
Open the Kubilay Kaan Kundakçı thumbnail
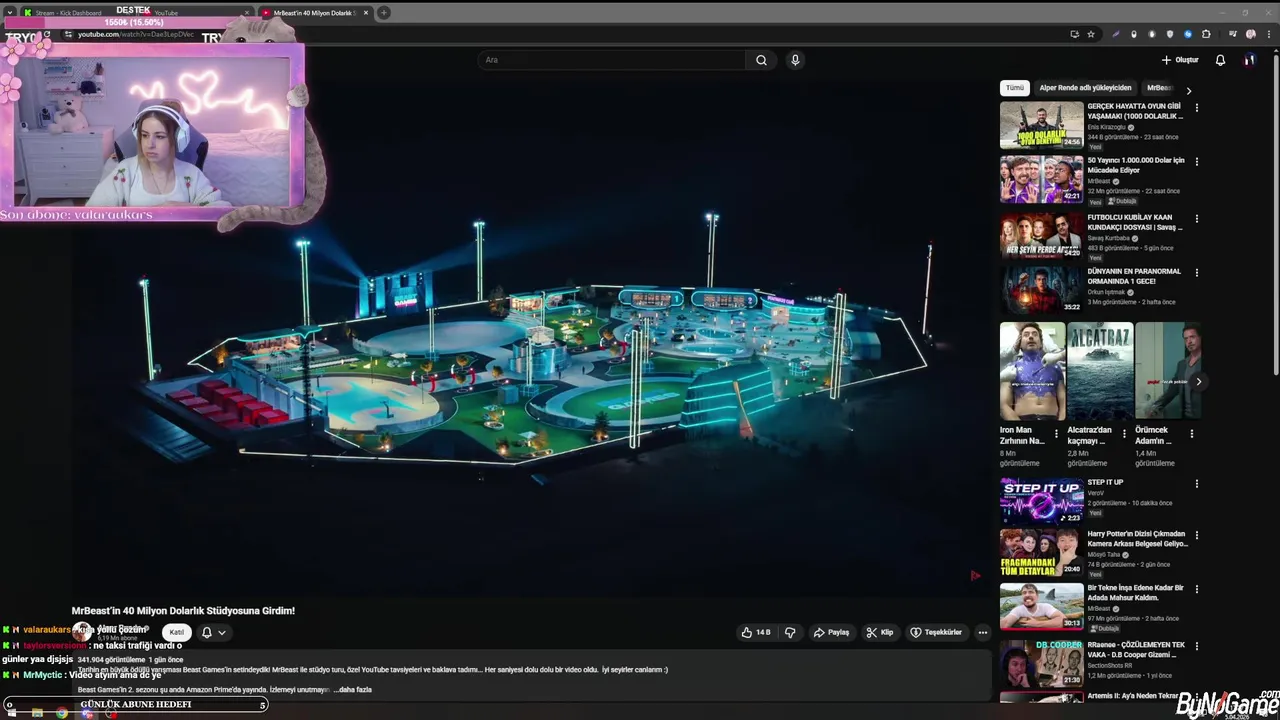[1041, 236]
